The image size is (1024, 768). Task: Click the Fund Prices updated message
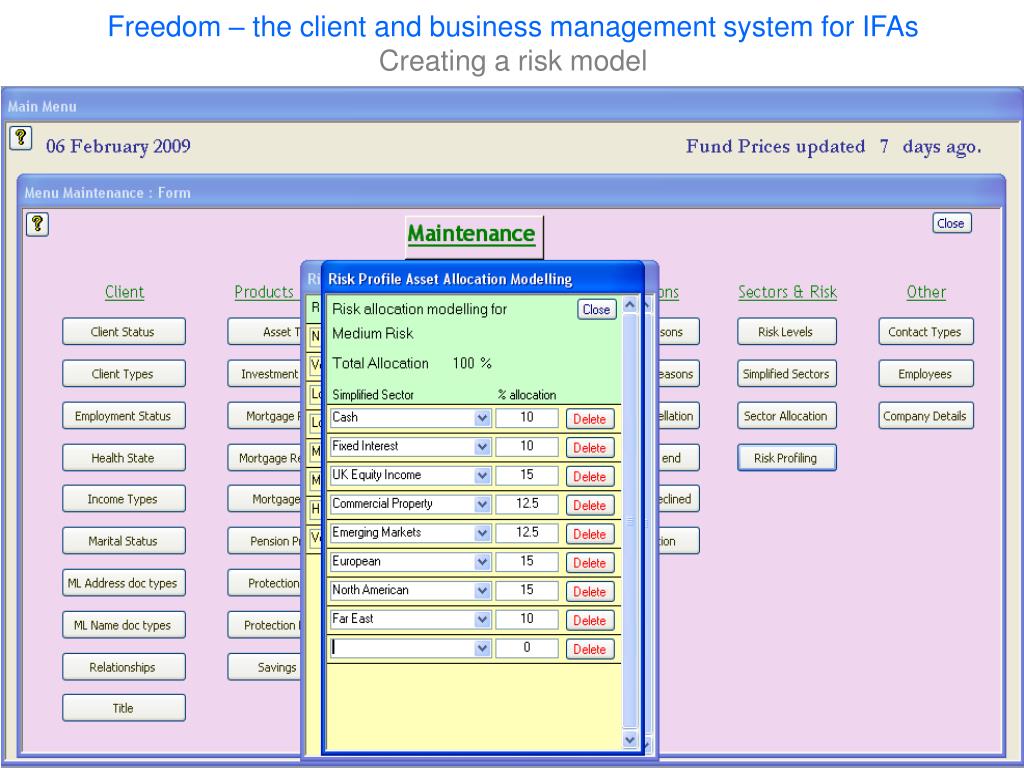pos(833,146)
